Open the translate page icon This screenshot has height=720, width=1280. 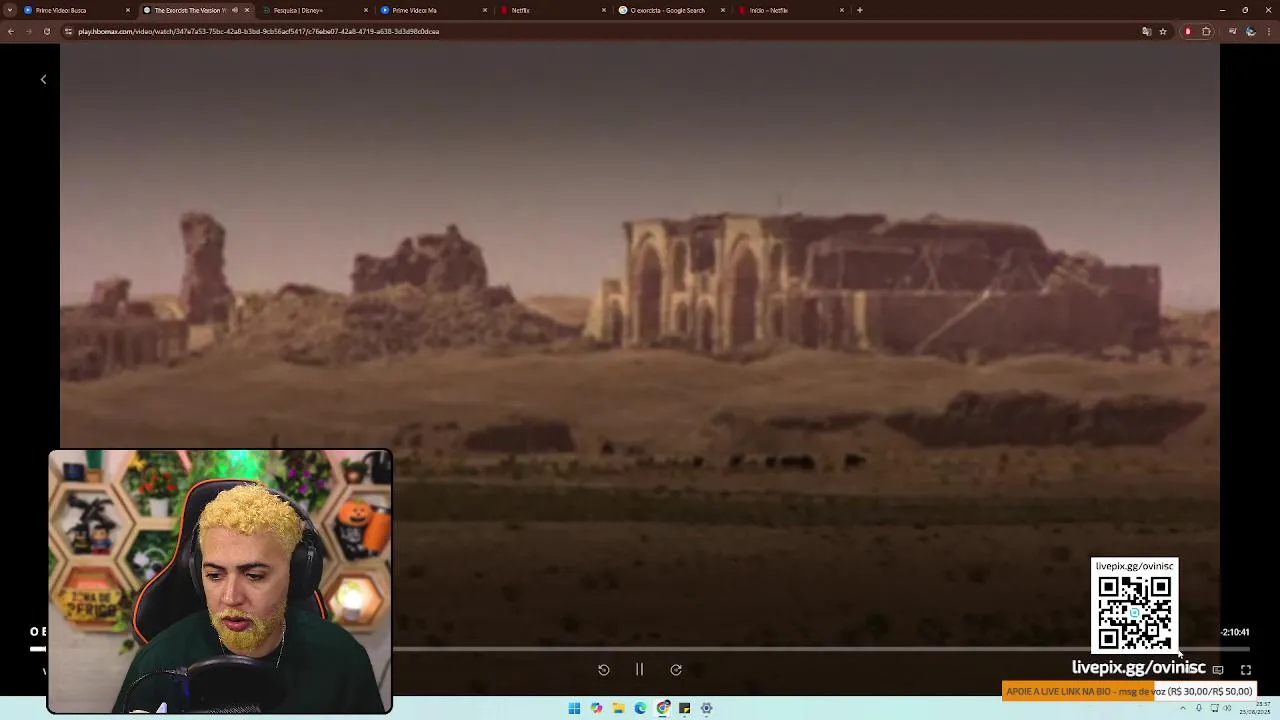pyautogui.click(x=1146, y=31)
